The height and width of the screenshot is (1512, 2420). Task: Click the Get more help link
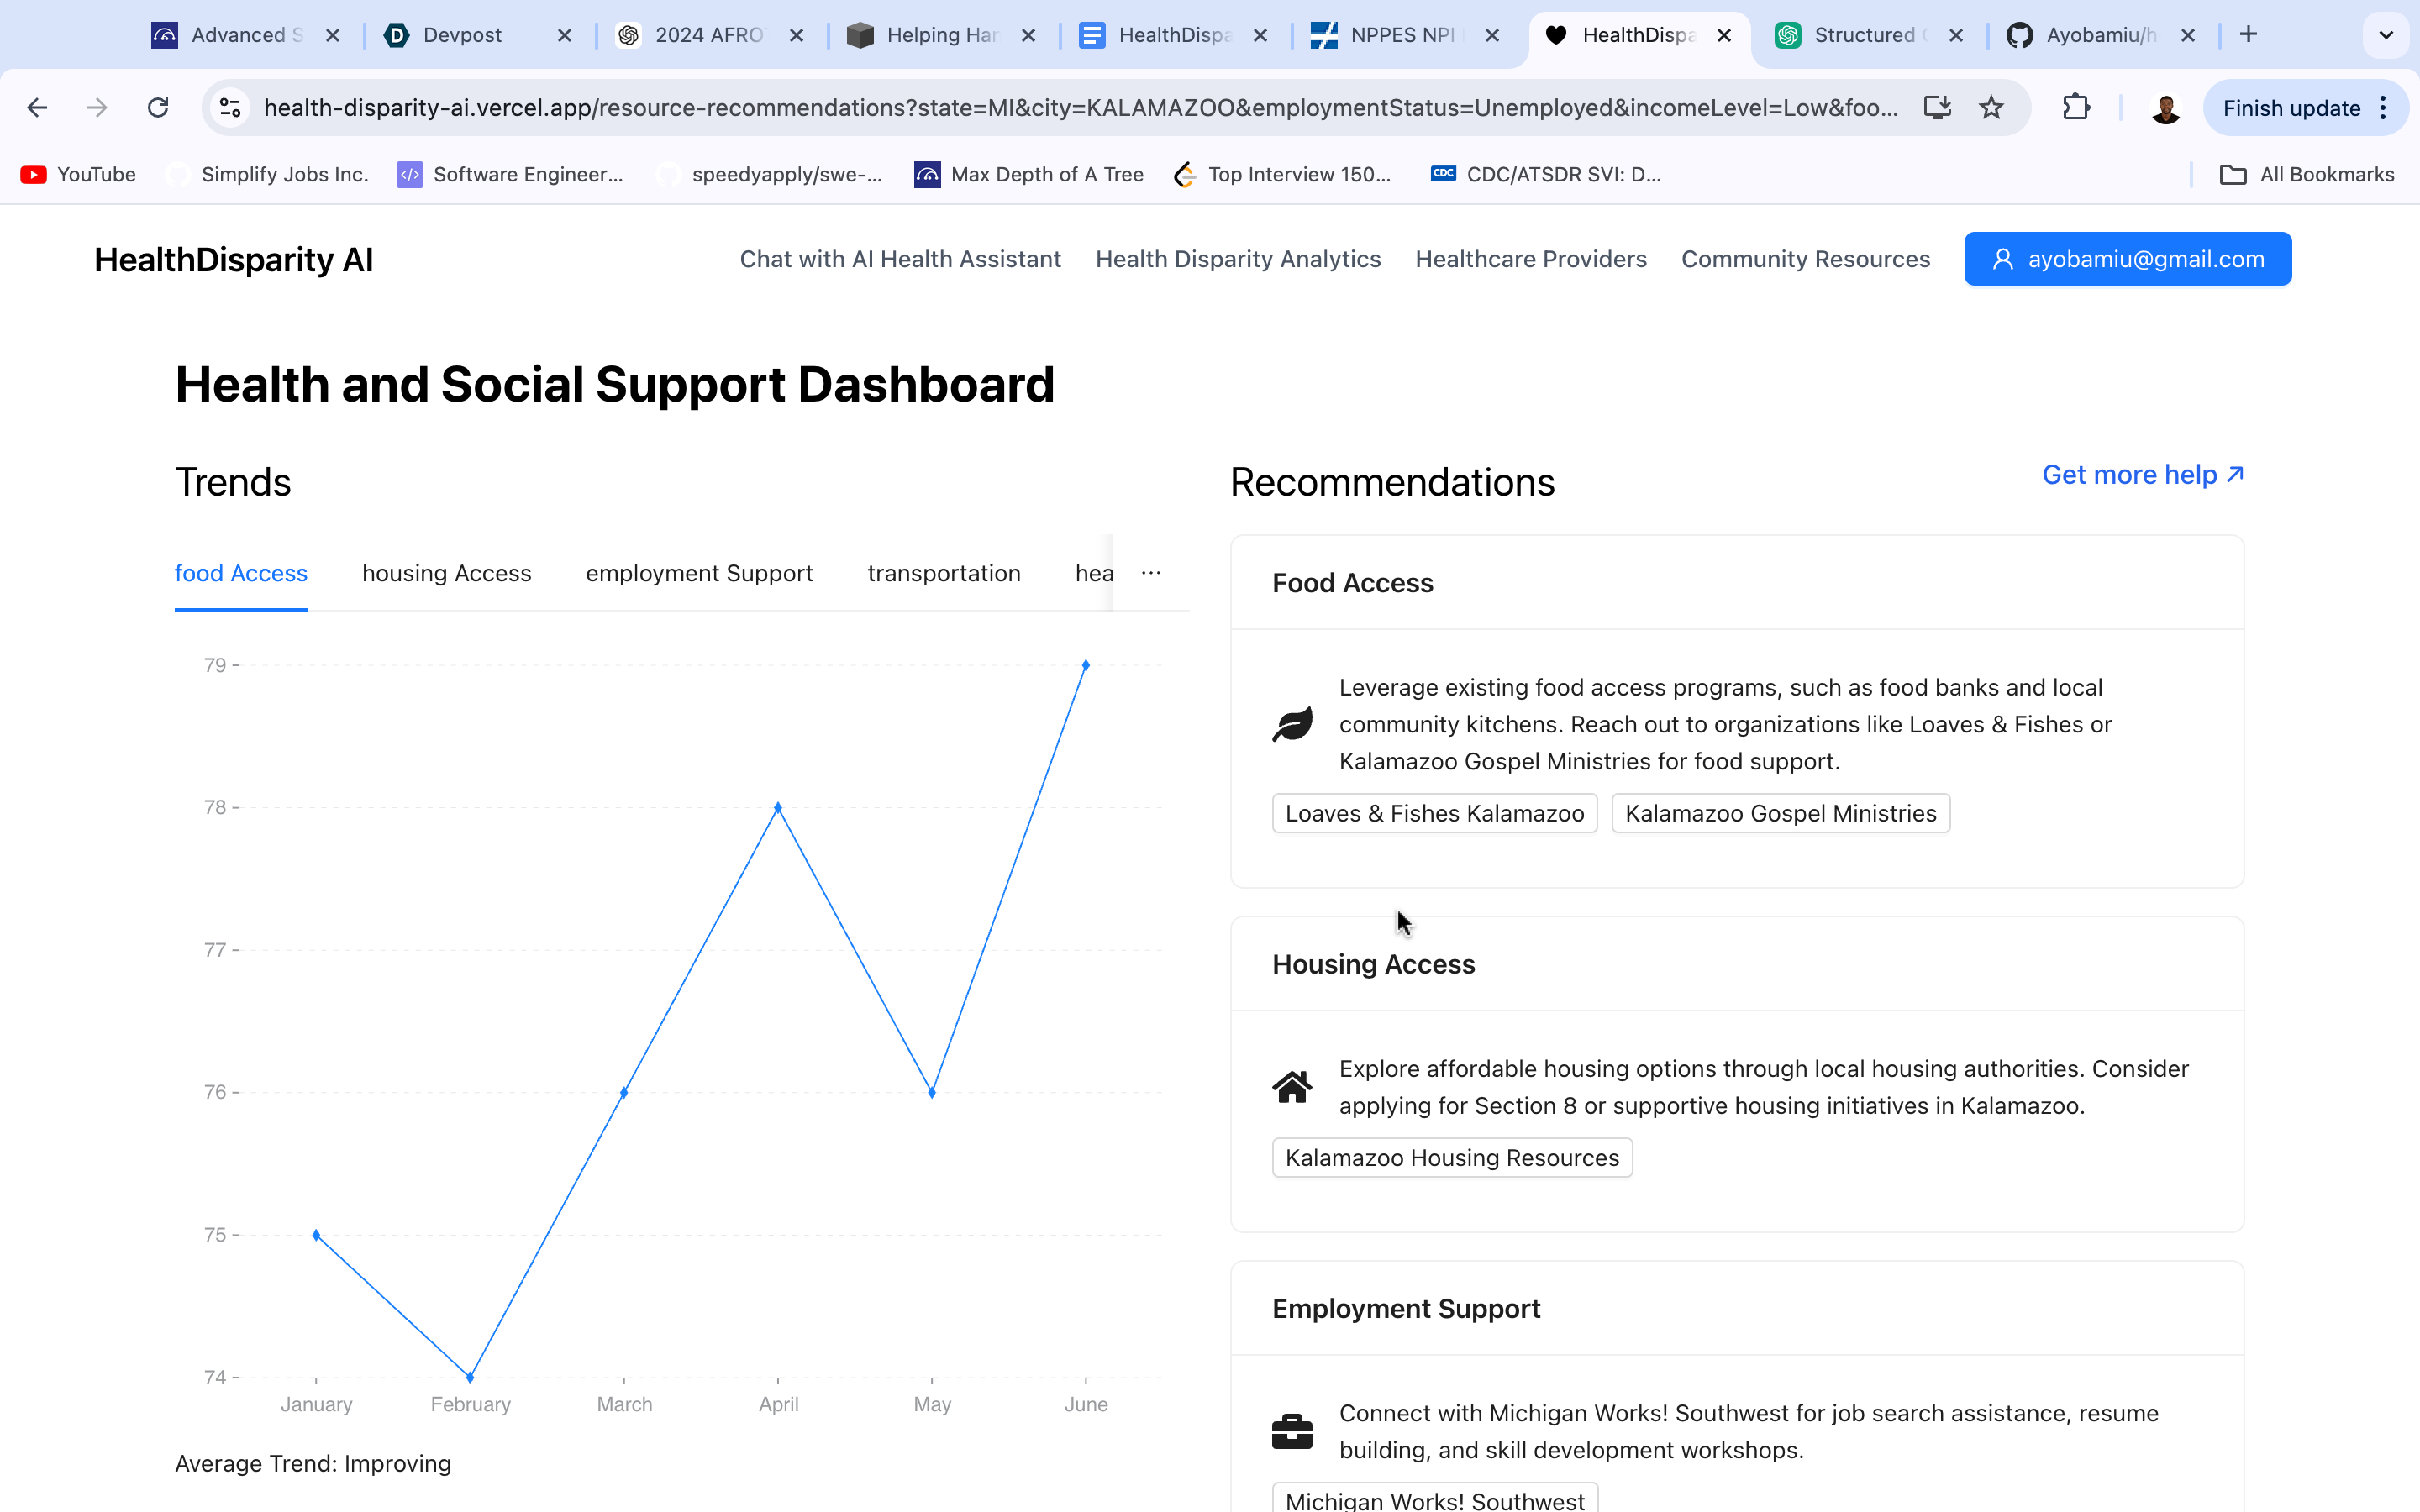coord(2142,475)
